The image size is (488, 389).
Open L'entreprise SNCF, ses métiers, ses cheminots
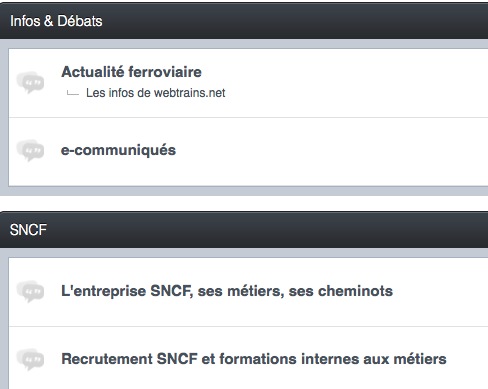[x=227, y=291]
